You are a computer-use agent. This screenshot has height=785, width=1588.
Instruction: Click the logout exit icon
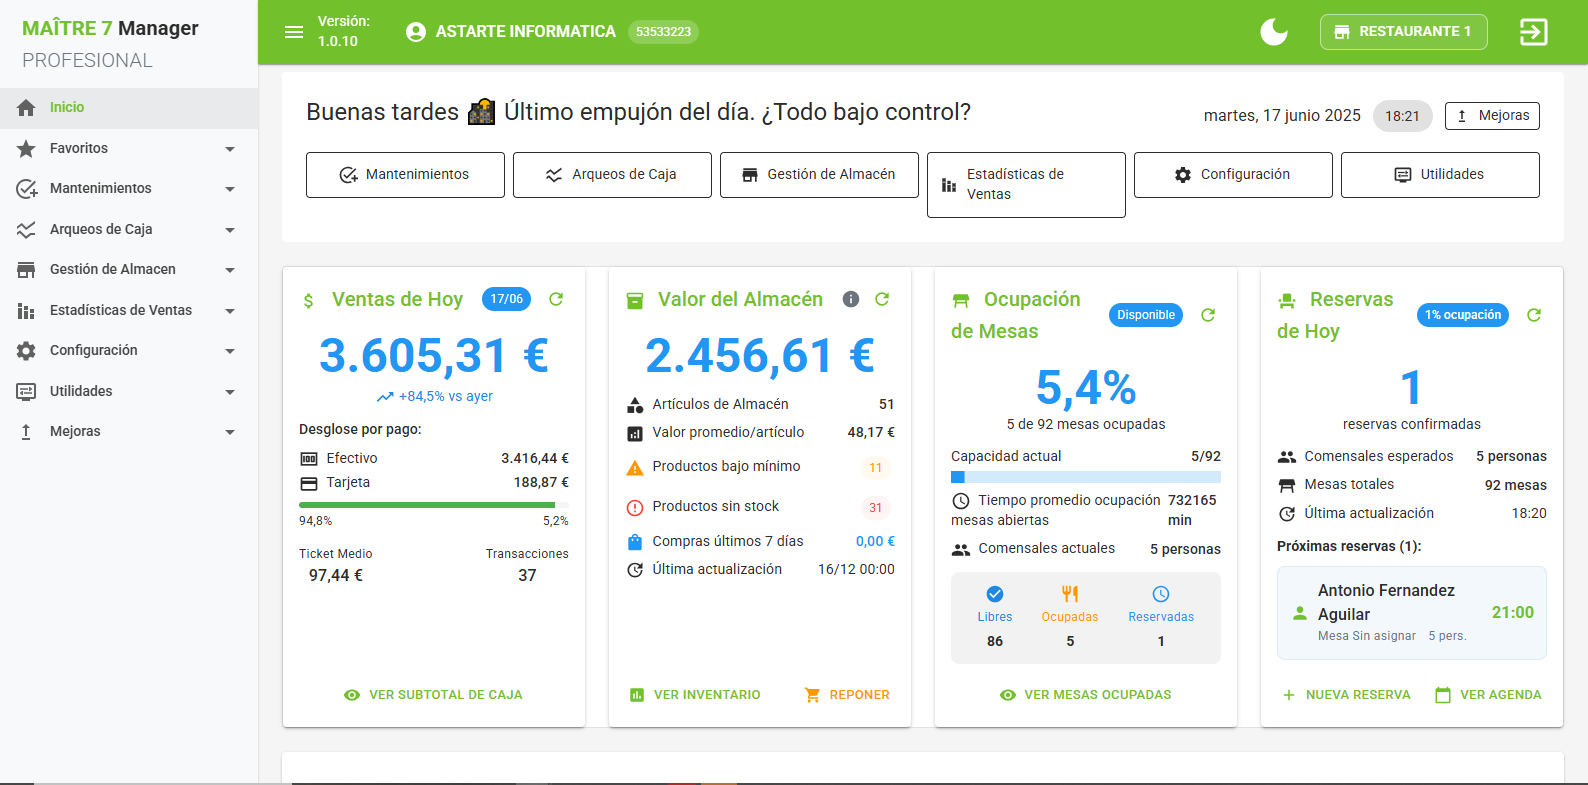(x=1533, y=32)
